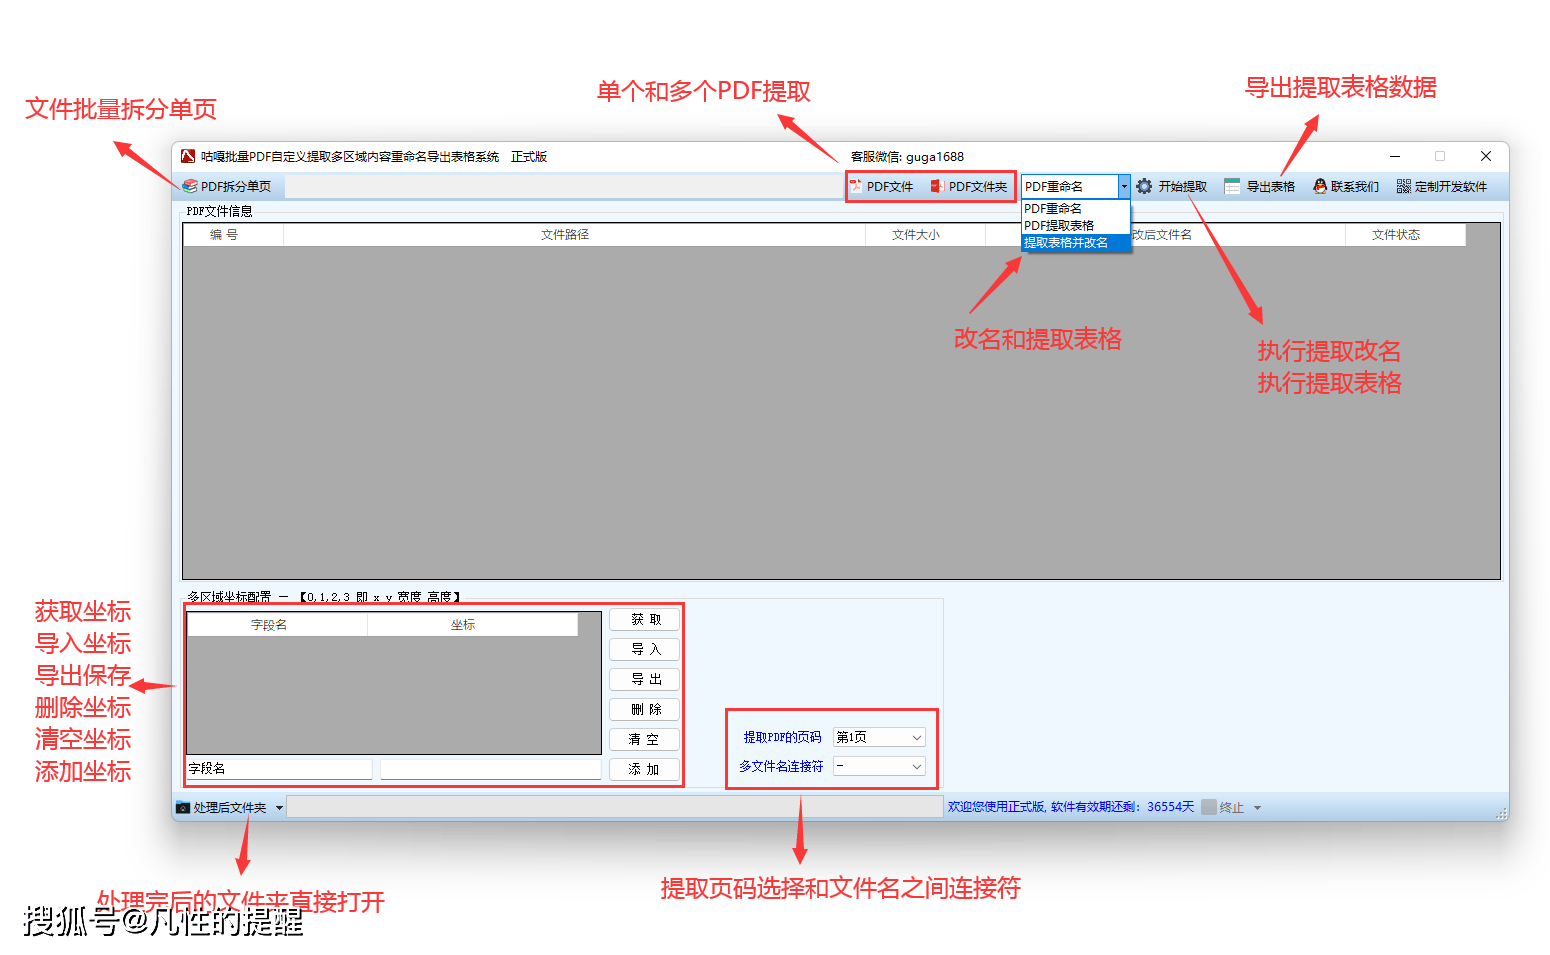Click the 导出表格 toolbar label

[x=1271, y=187]
